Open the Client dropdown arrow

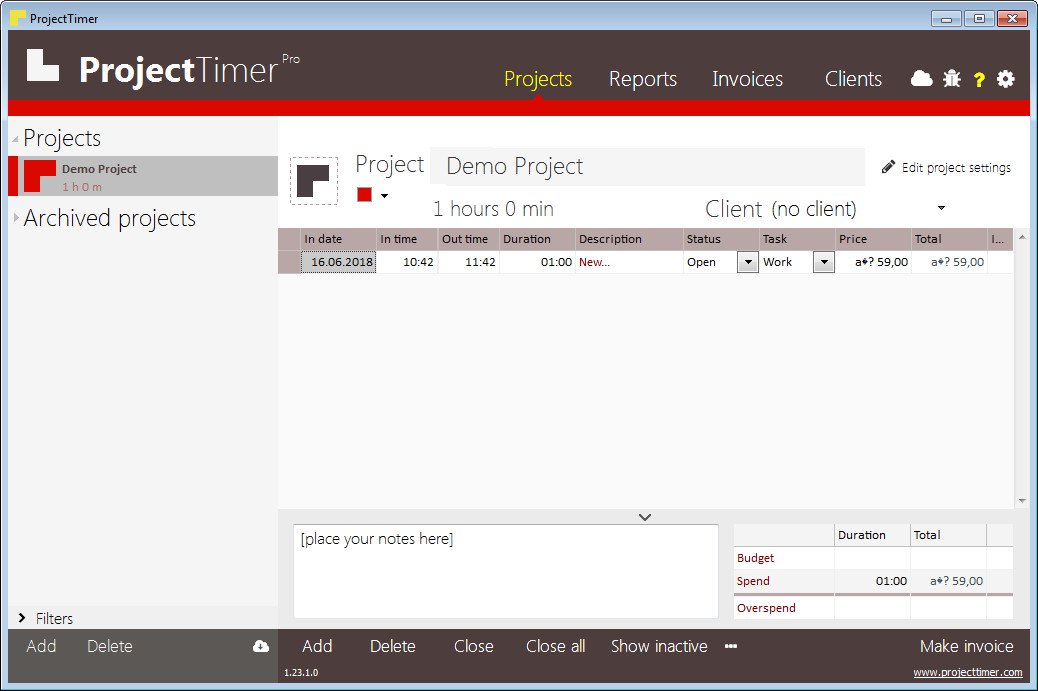point(941,208)
